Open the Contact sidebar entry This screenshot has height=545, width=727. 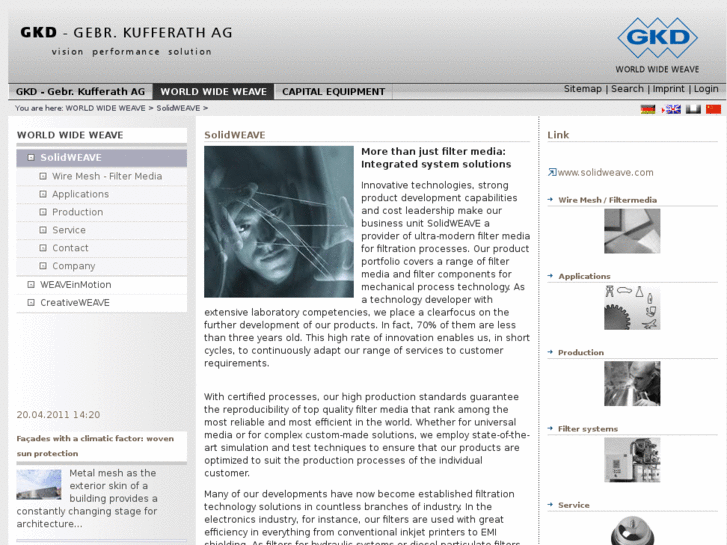[70, 248]
